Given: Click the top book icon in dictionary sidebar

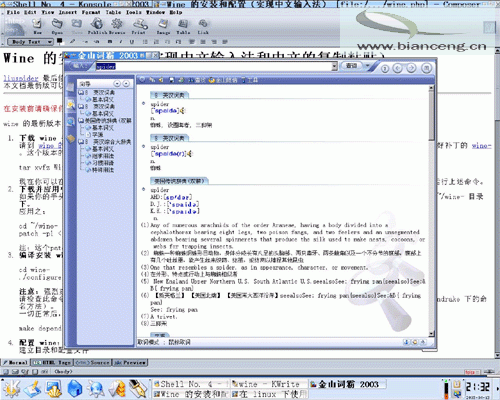Looking at the screenshot, I should 71,87.
